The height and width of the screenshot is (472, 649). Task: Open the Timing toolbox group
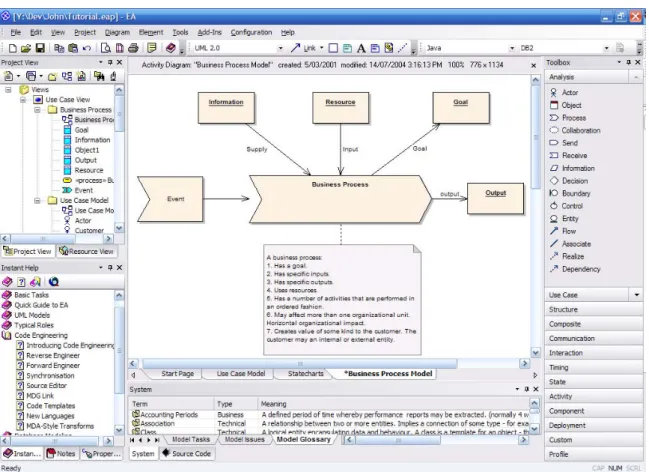coord(594,368)
